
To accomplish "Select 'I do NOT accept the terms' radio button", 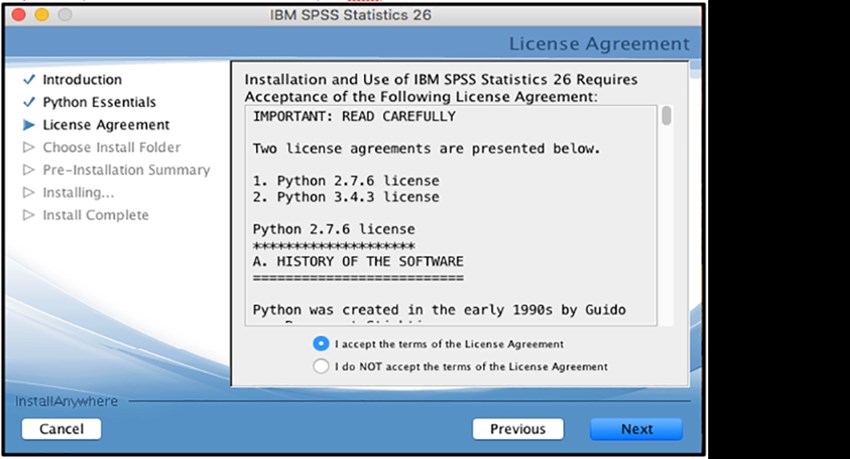I will (x=321, y=366).
